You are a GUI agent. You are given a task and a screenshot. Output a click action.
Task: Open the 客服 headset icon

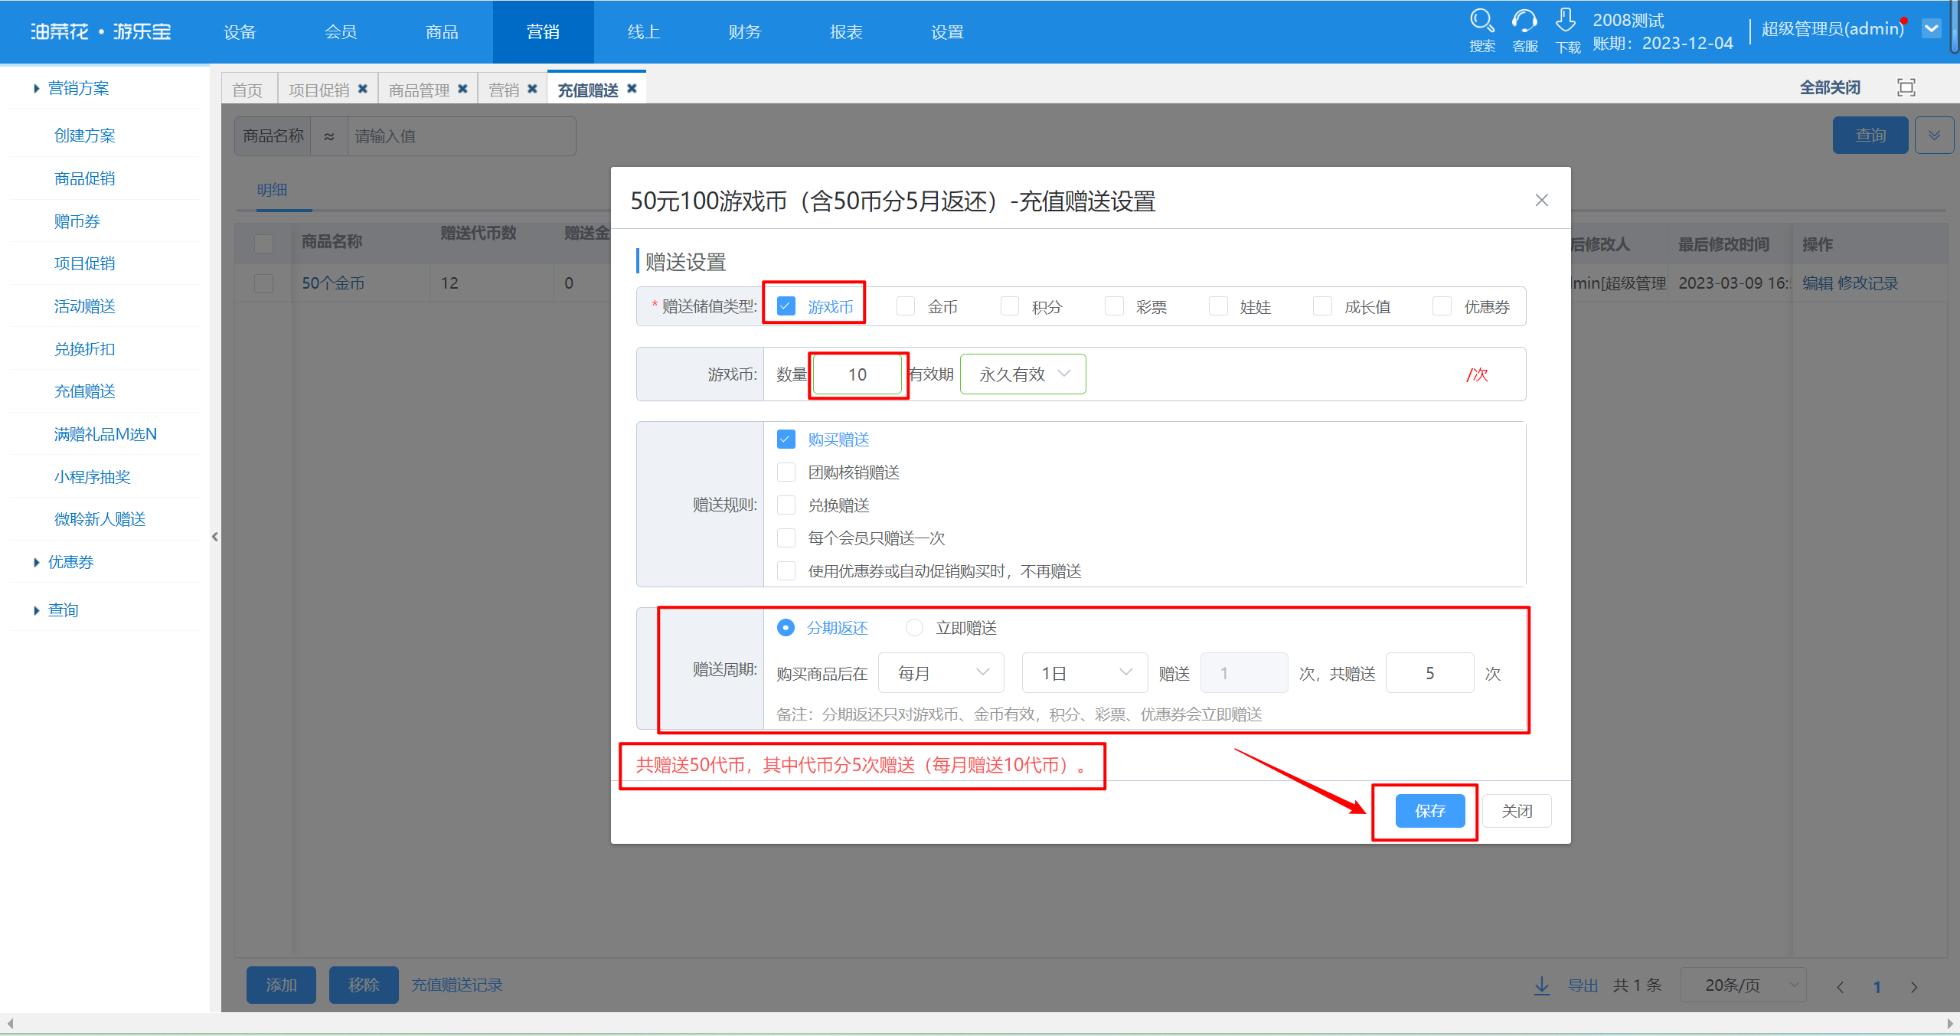(1524, 20)
